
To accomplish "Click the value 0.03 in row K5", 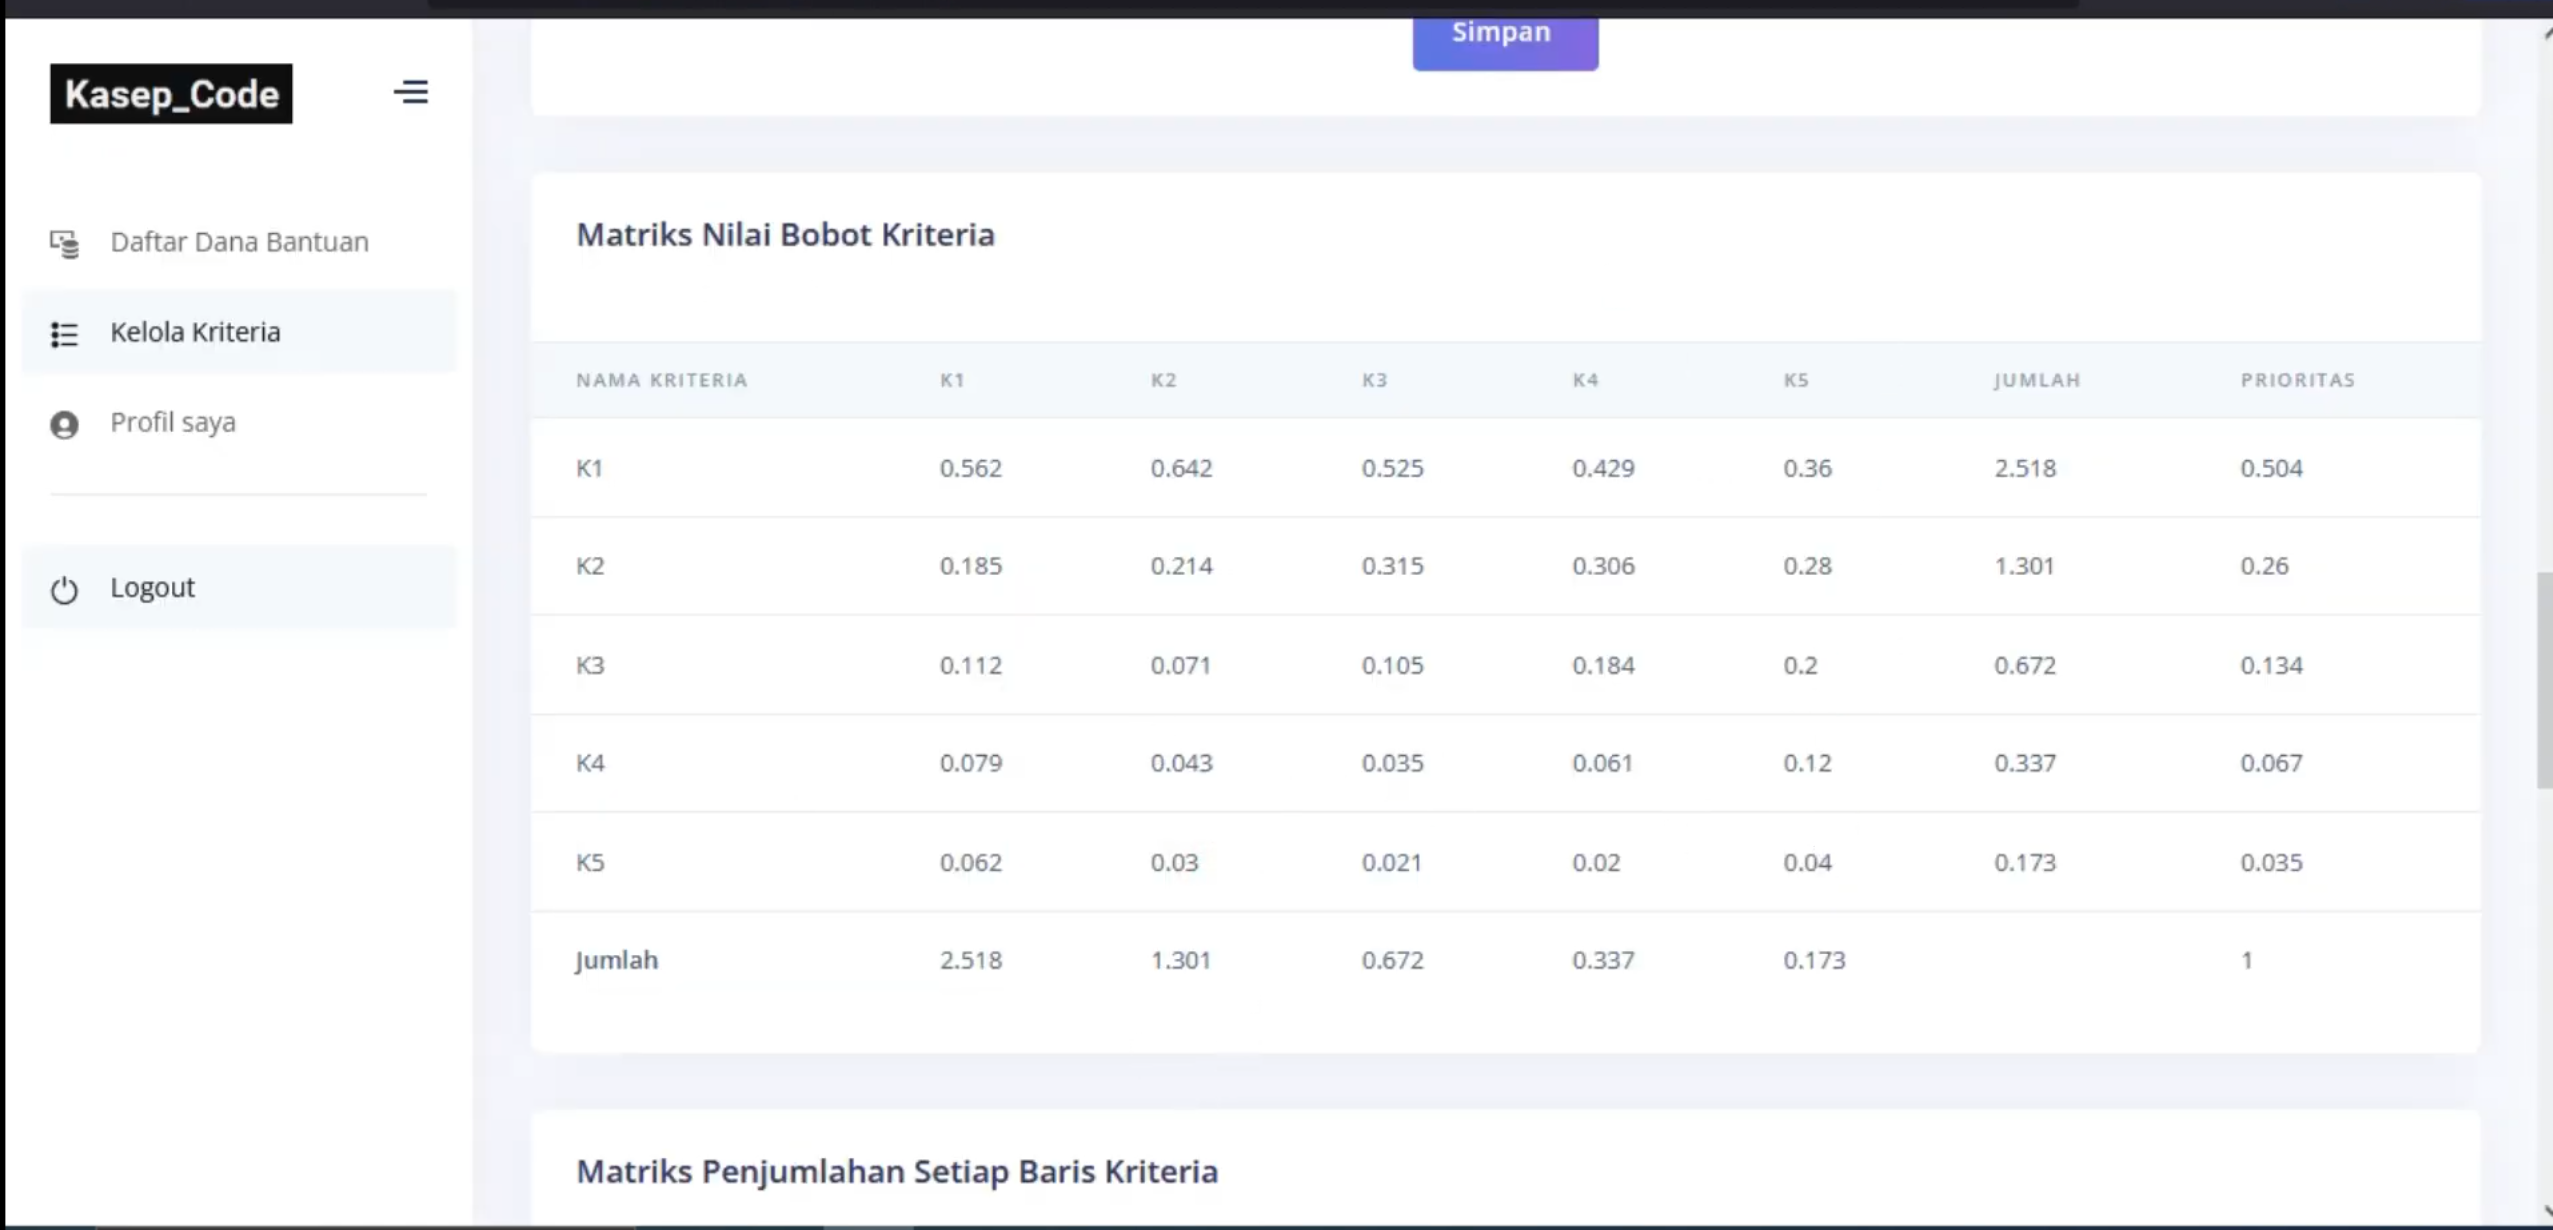I will (x=1174, y=862).
